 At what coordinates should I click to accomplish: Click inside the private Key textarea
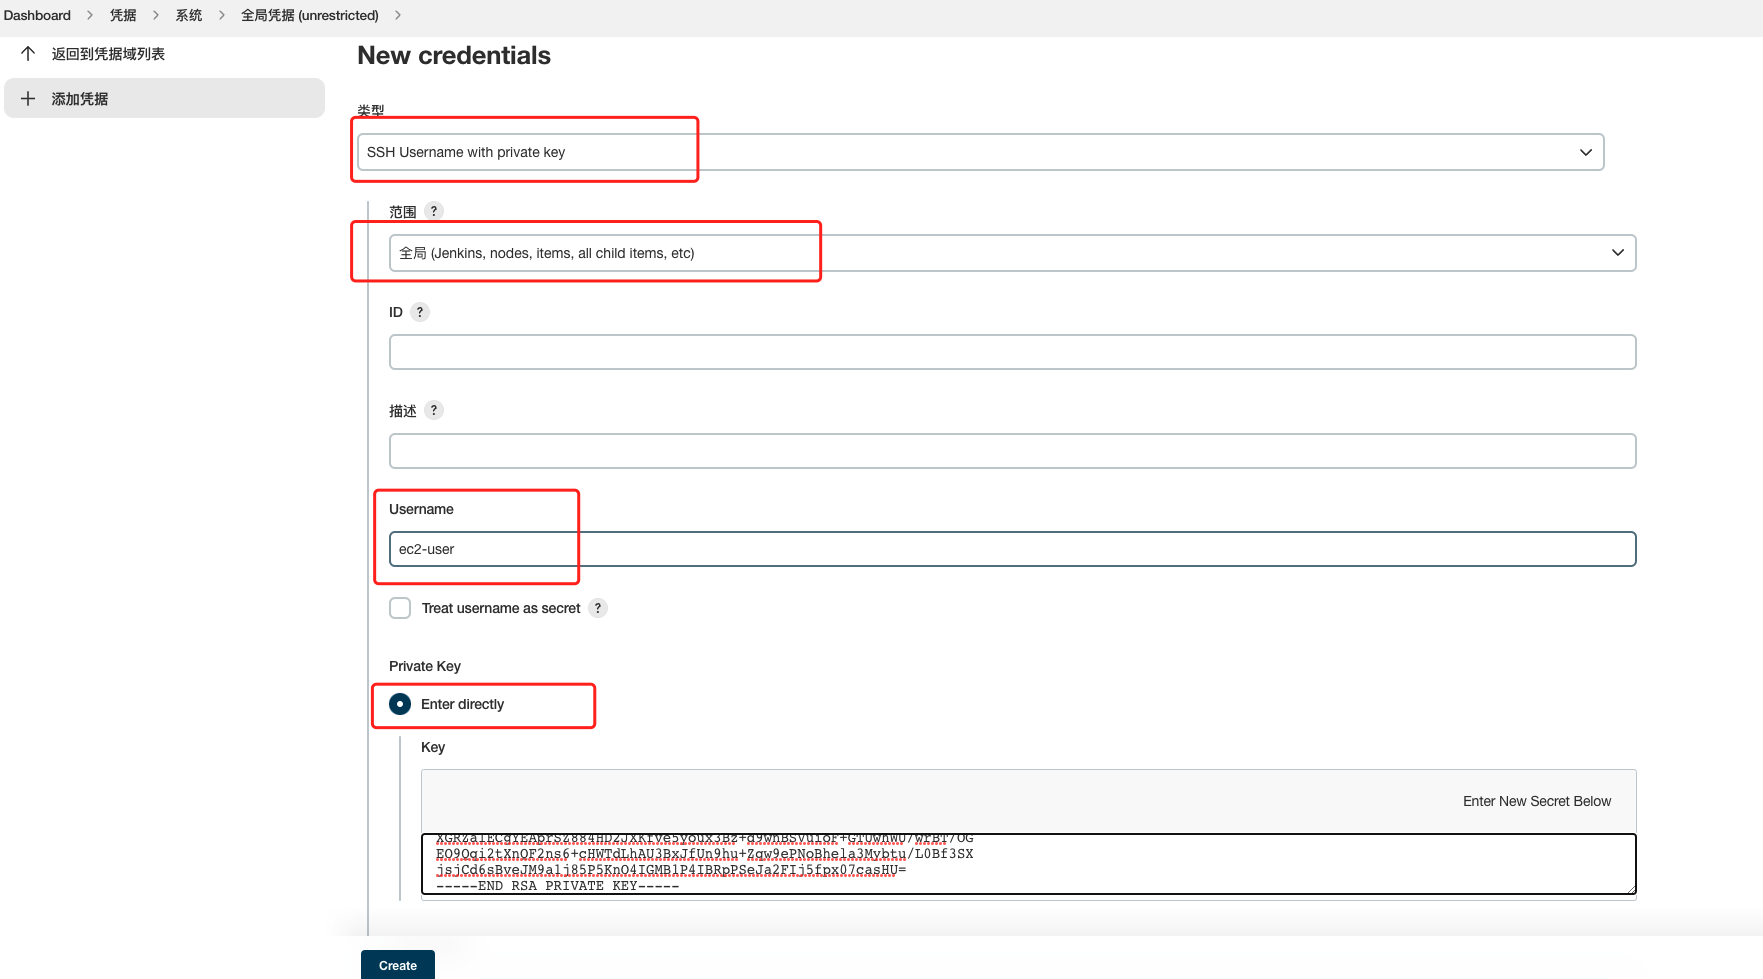click(x=1028, y=864)
